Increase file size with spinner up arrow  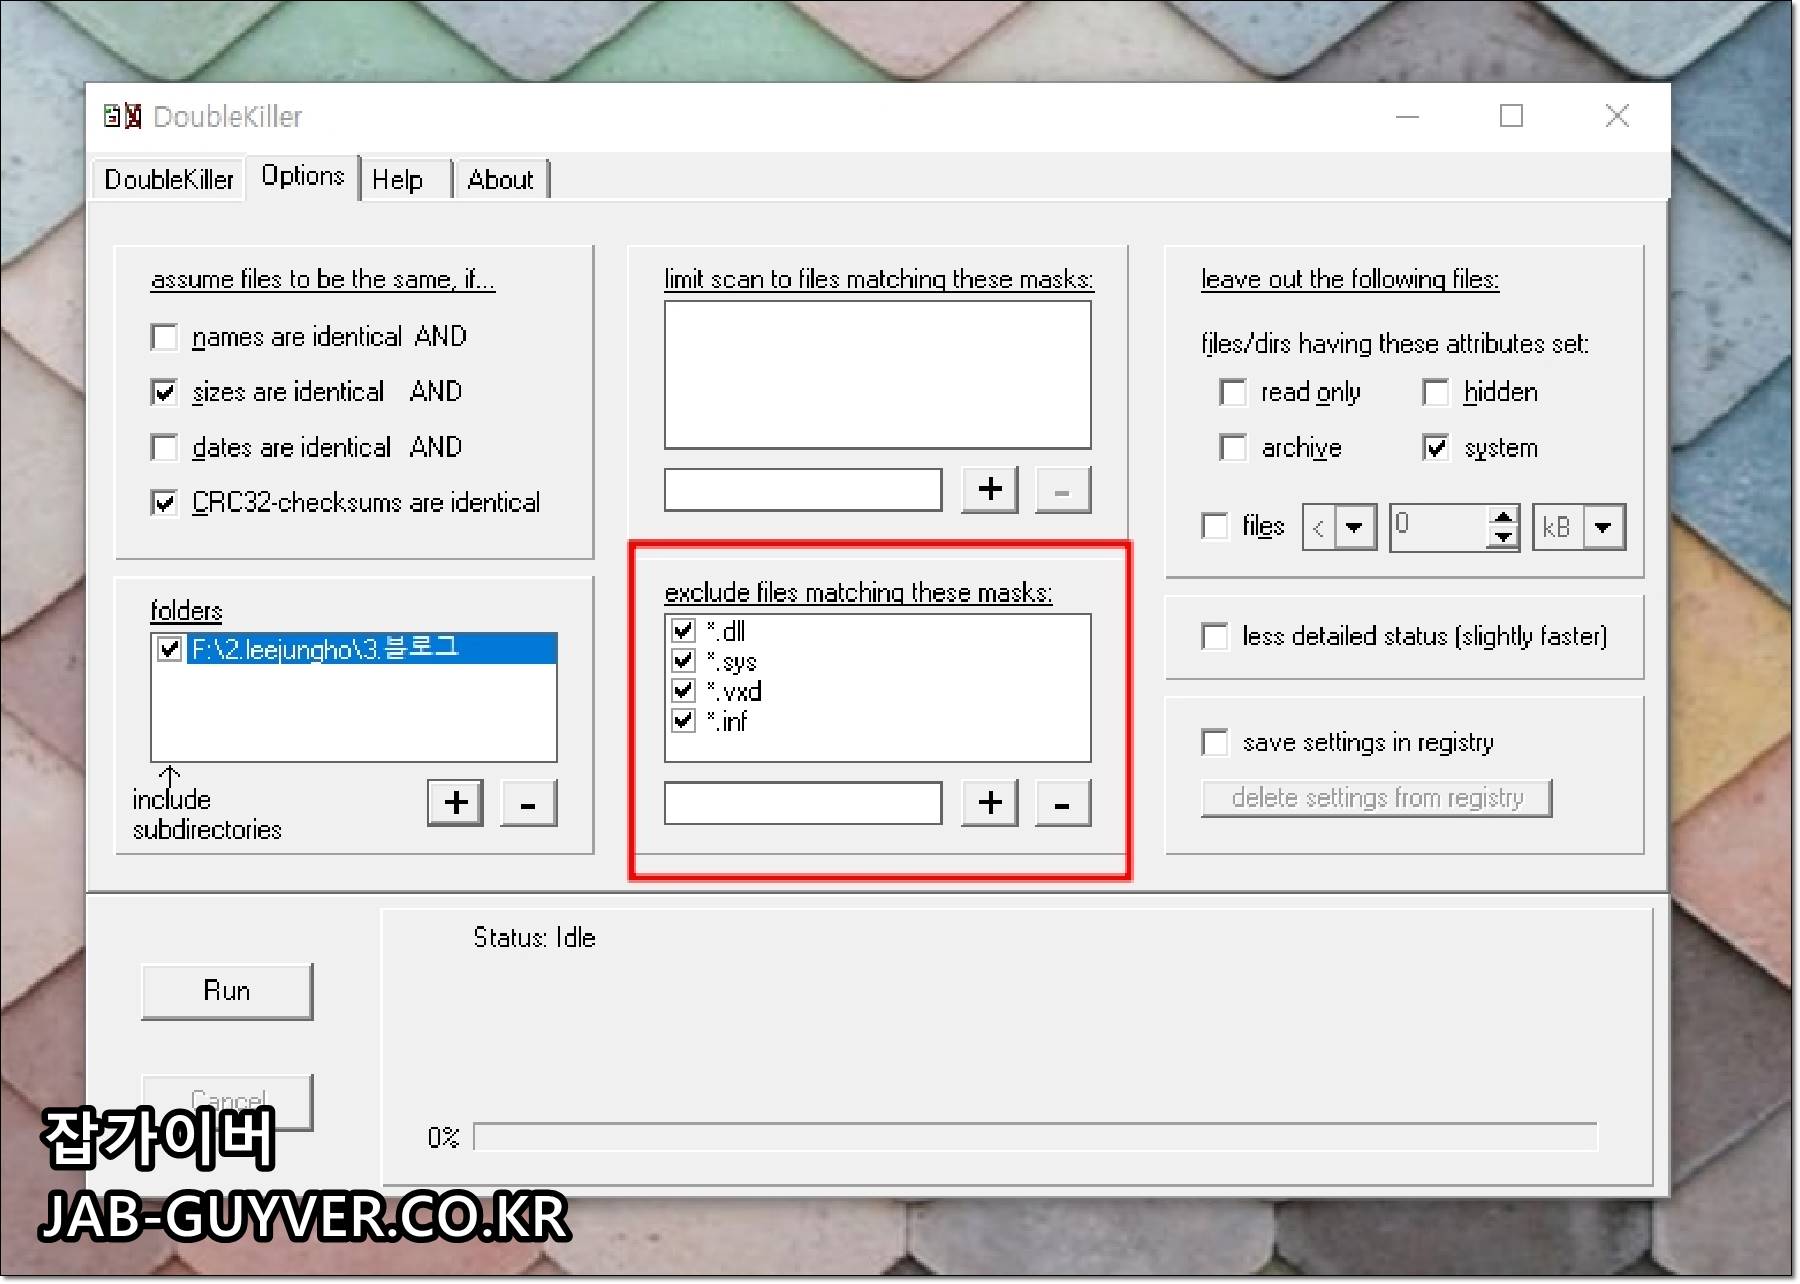point(1503,517)
